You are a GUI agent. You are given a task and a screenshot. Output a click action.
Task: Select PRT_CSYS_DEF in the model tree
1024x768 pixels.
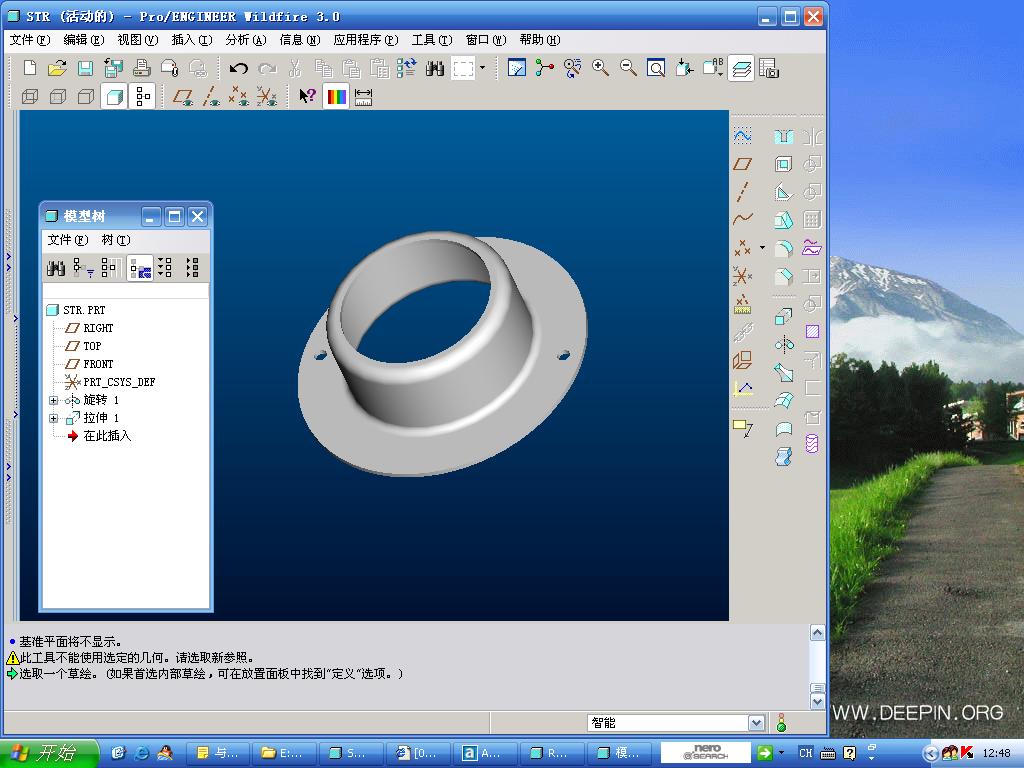[x=119, y=382]
